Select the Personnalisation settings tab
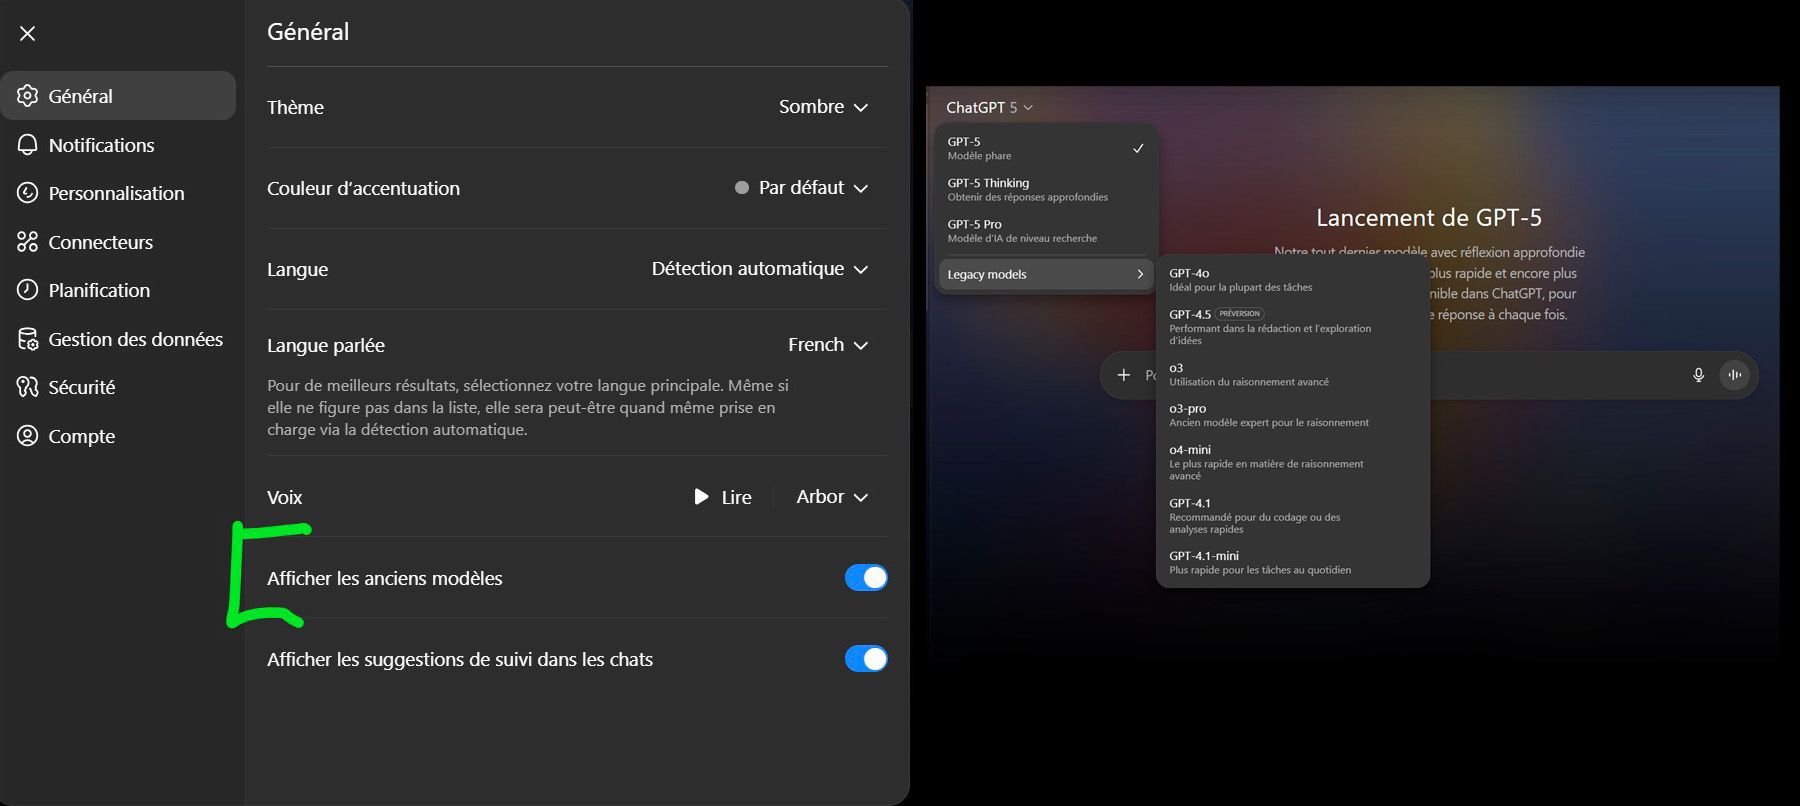 tap(118, 193)
